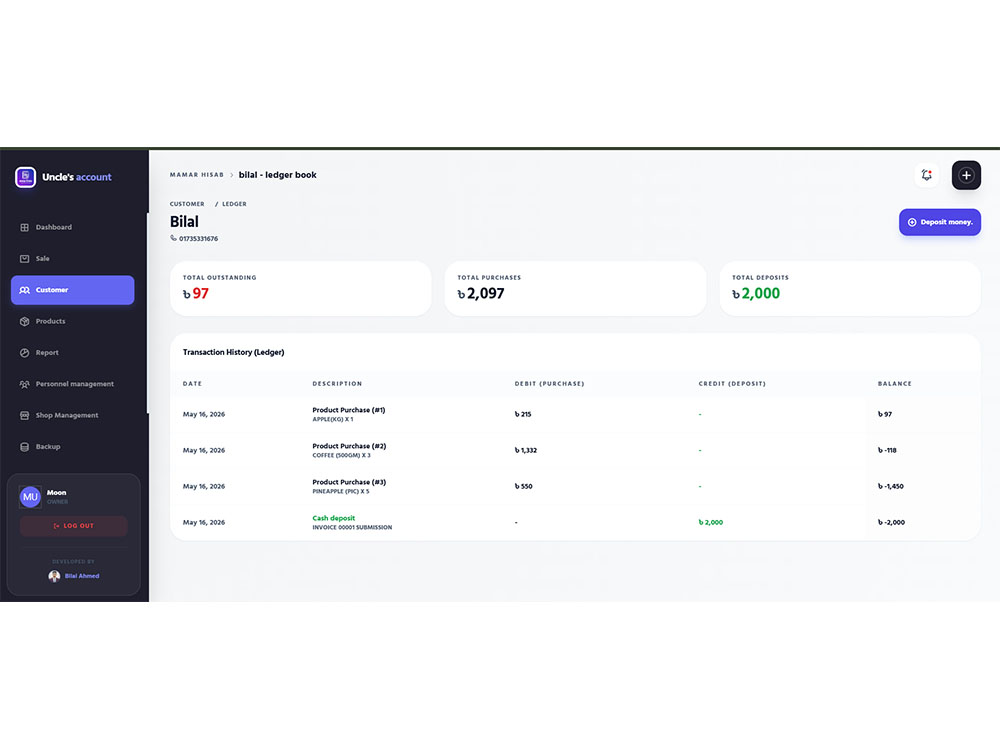Click the LEDGER breadcrumb text
Image resolution: width=1000 pixels, height=750 pixels.
234,204
